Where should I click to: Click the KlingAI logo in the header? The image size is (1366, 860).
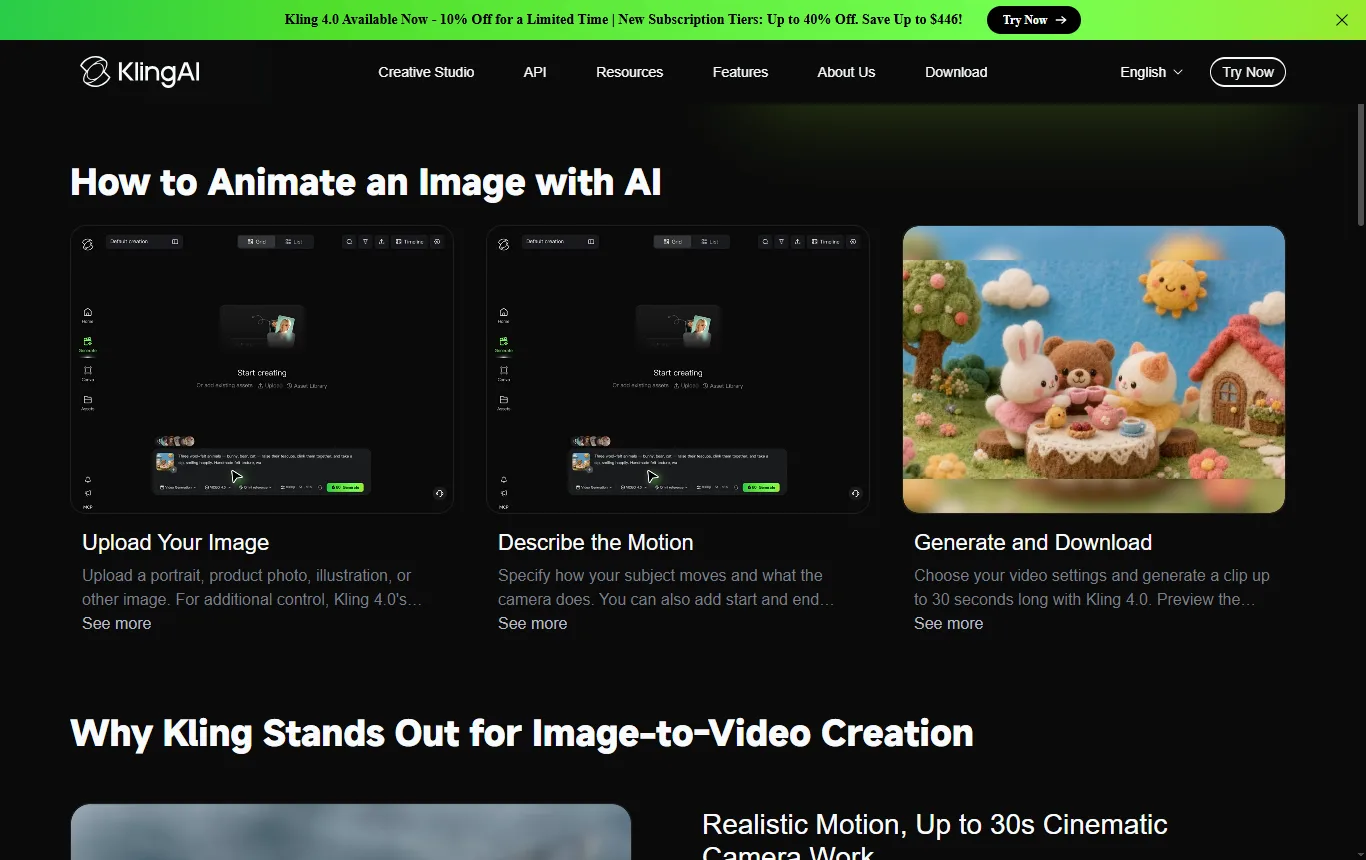point(140,72)
